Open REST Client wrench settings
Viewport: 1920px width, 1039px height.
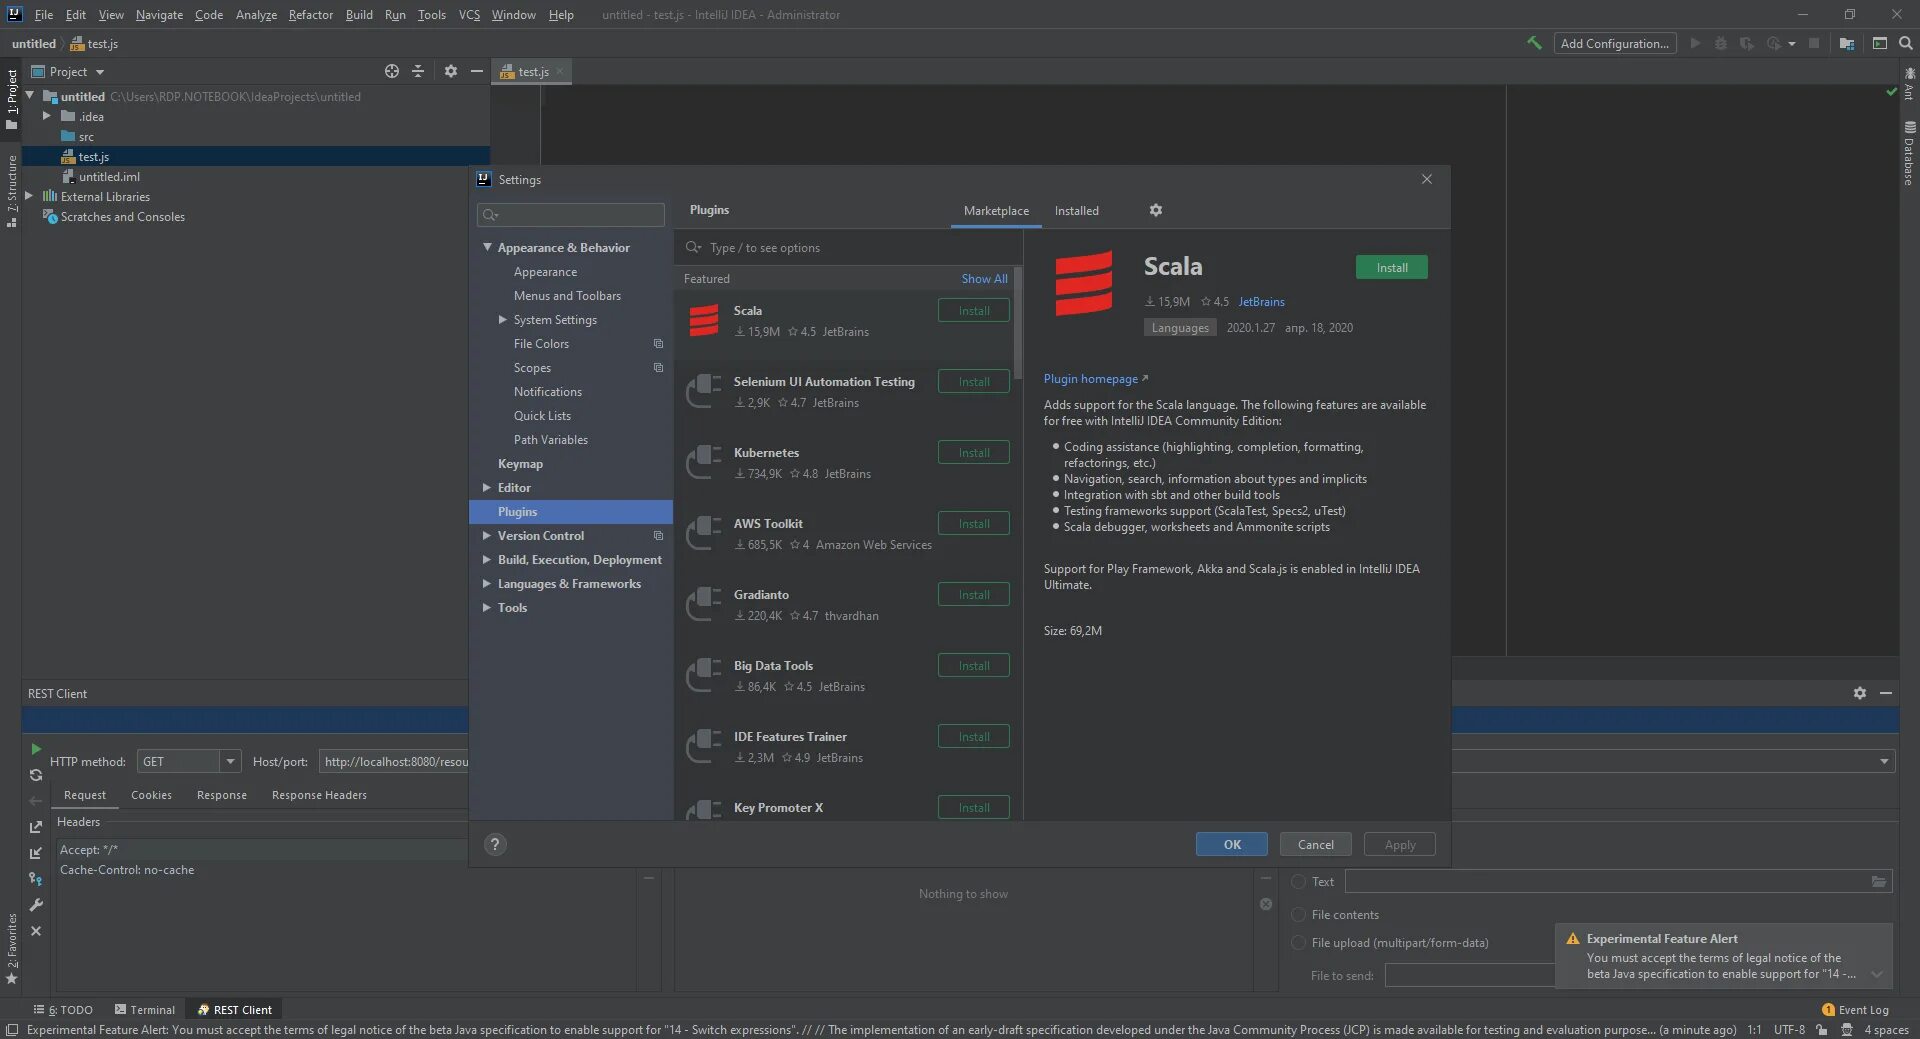coord(36,905)
